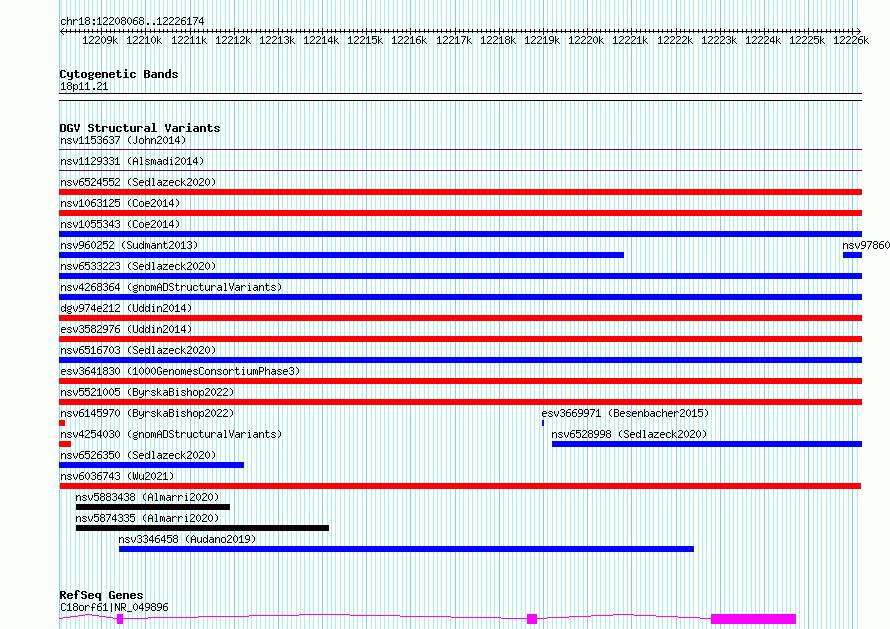
Task: Select nsv5883438 (Almarri2020) label
Action: [x=147, y=497]
